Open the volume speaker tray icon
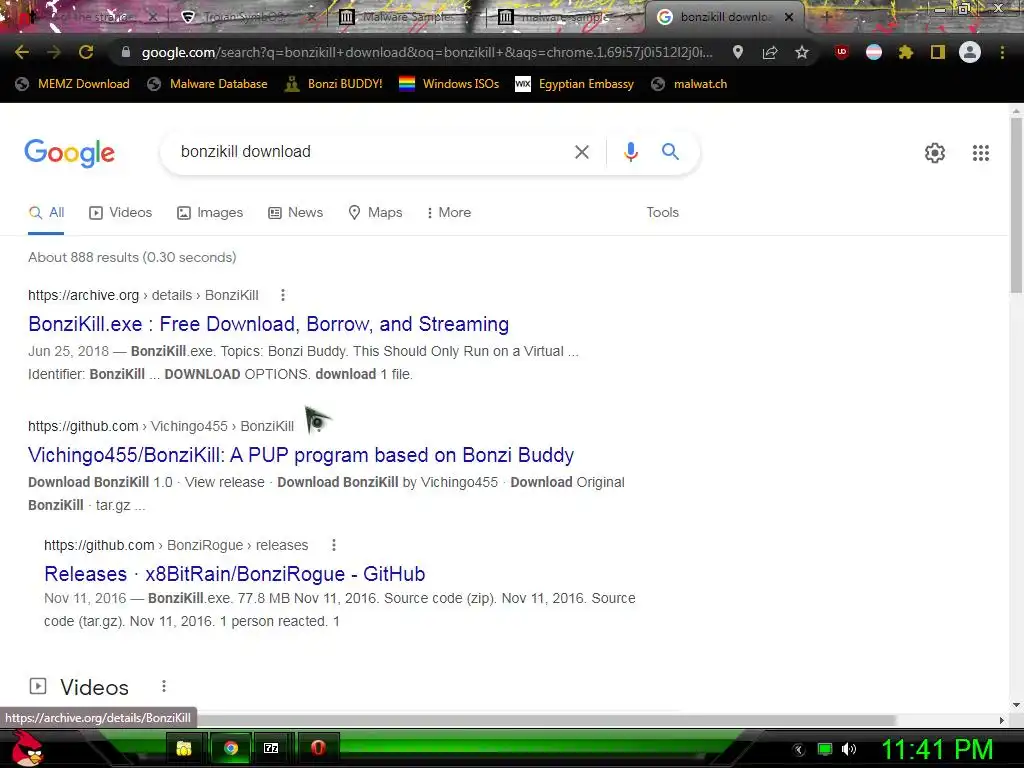 (x=849, y=749)
